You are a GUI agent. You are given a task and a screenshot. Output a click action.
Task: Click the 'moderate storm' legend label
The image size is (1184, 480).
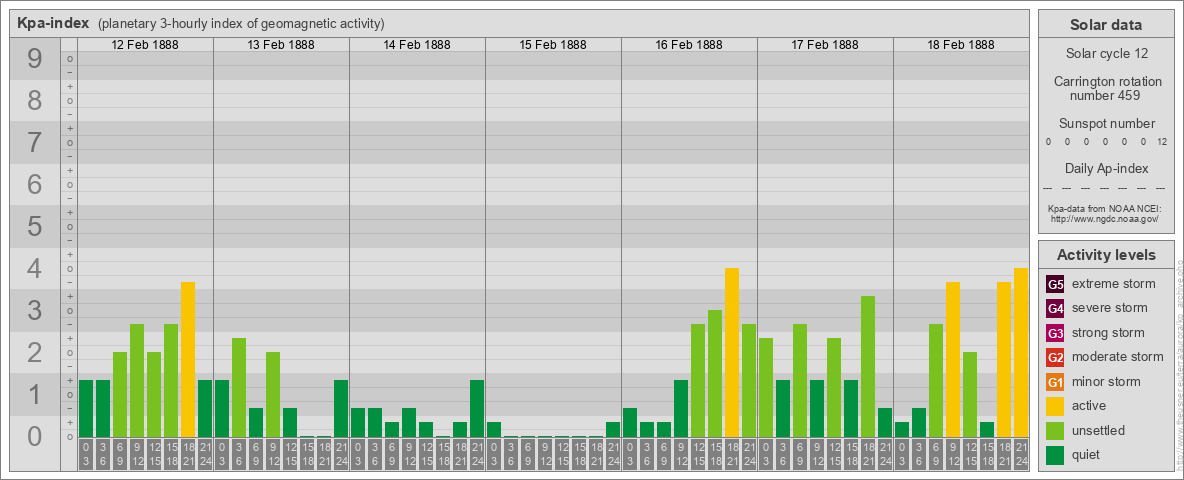point(1118,357)
